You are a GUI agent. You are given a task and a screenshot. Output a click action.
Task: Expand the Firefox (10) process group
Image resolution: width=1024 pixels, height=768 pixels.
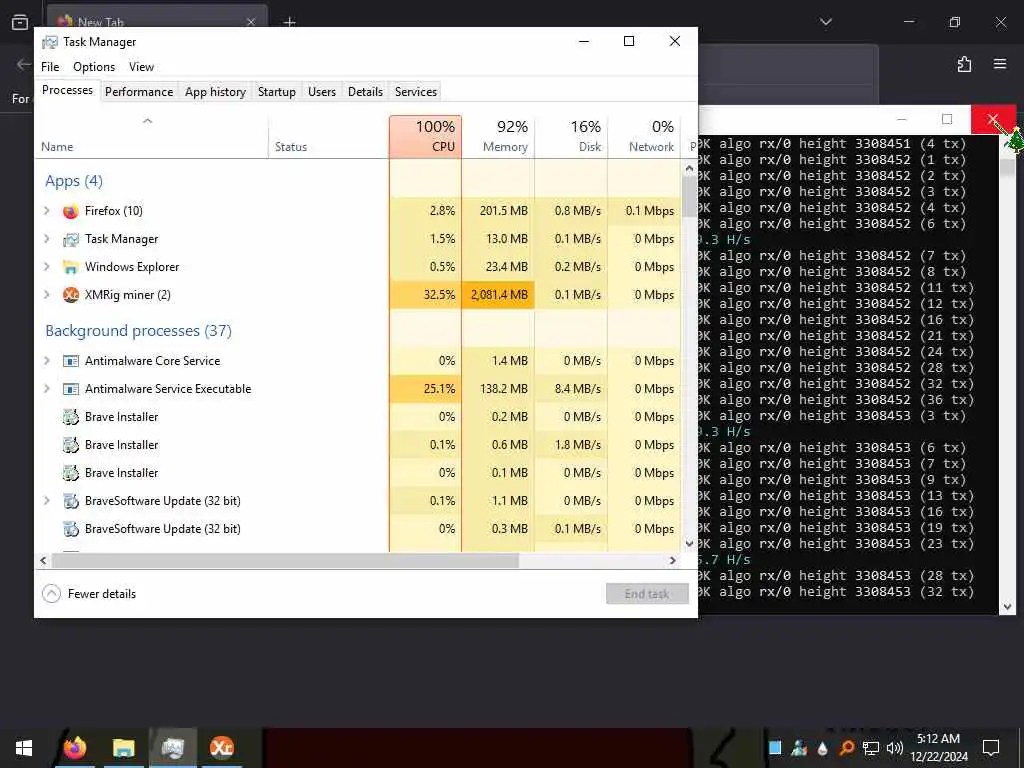pyautogui.click(x=46, y=211)
